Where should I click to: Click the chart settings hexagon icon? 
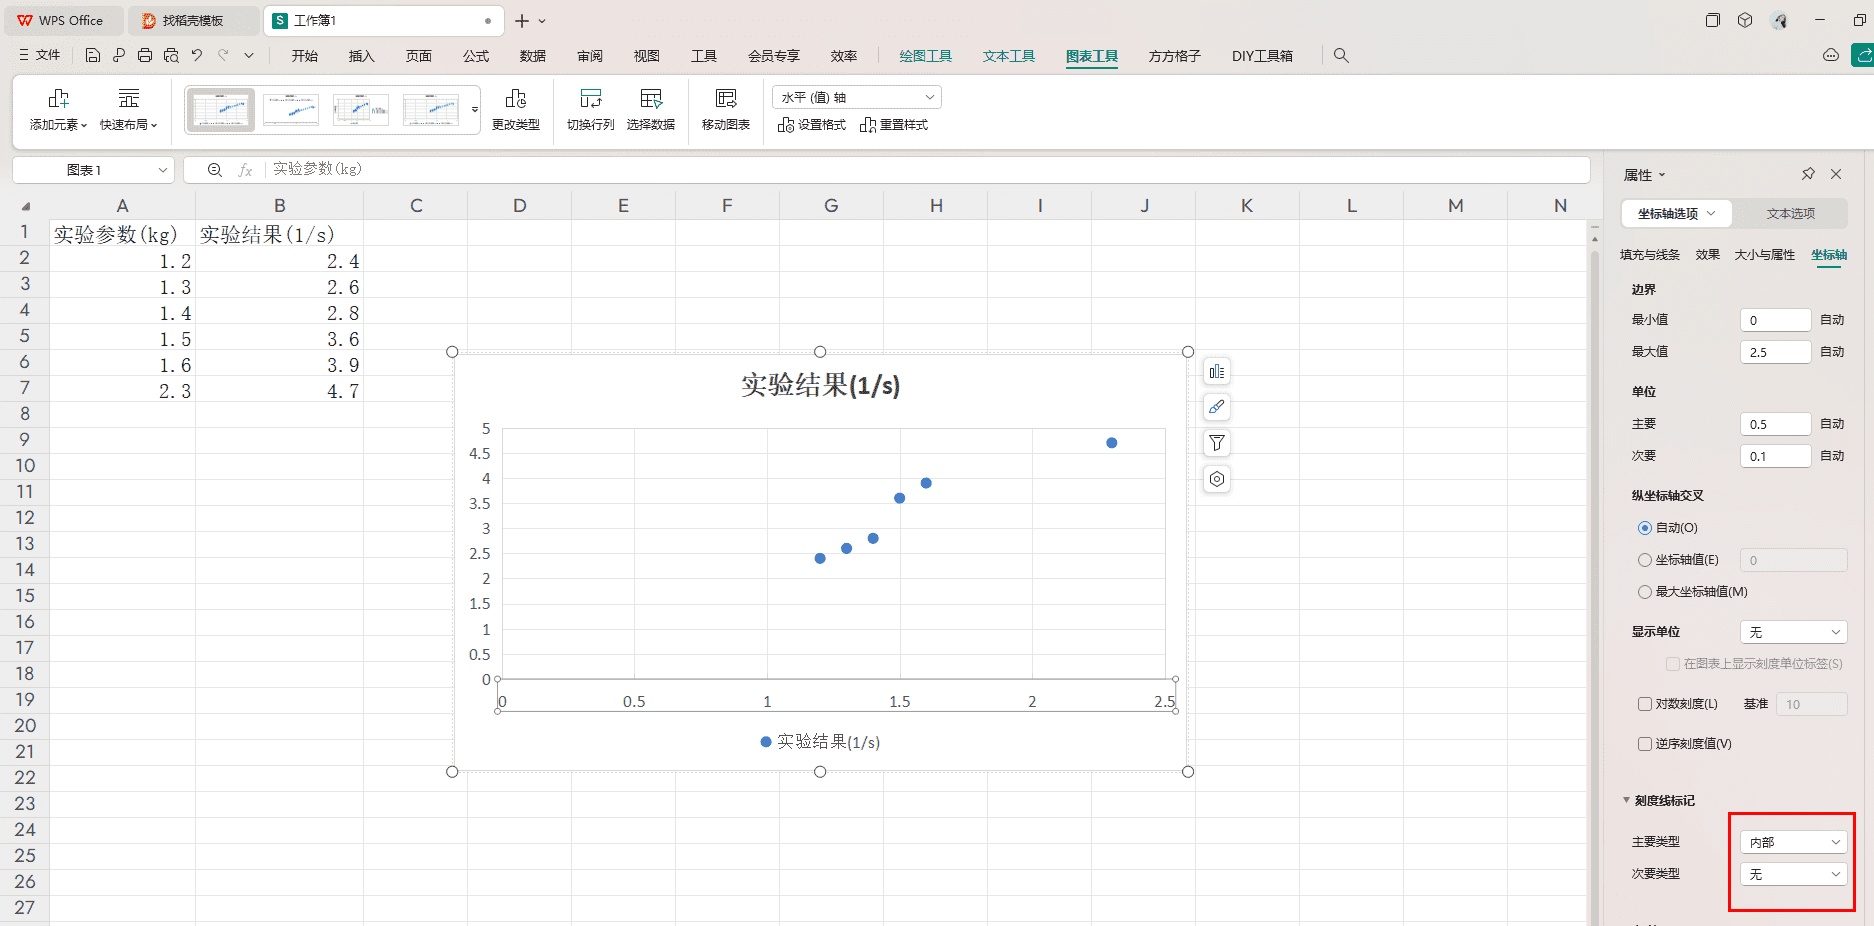[x=1217, y=479]
